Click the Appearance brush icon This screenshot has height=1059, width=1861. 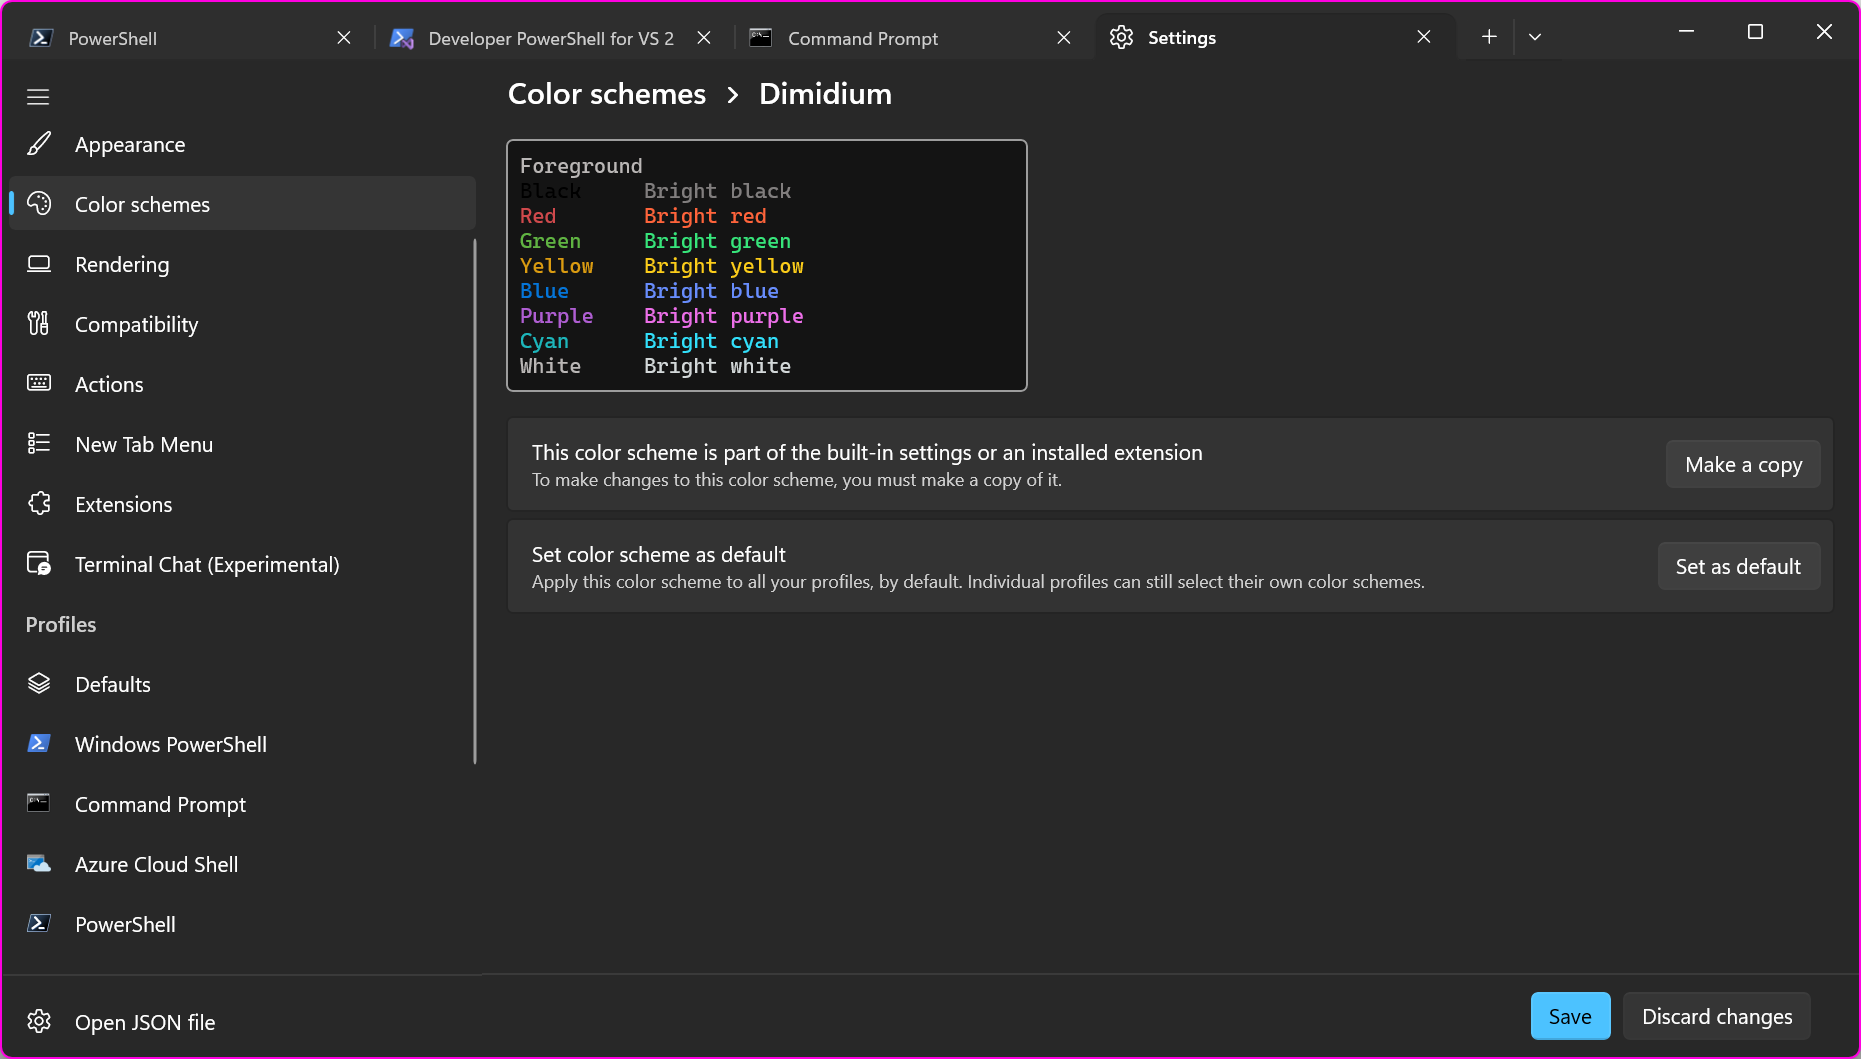(x=39, y=144)
